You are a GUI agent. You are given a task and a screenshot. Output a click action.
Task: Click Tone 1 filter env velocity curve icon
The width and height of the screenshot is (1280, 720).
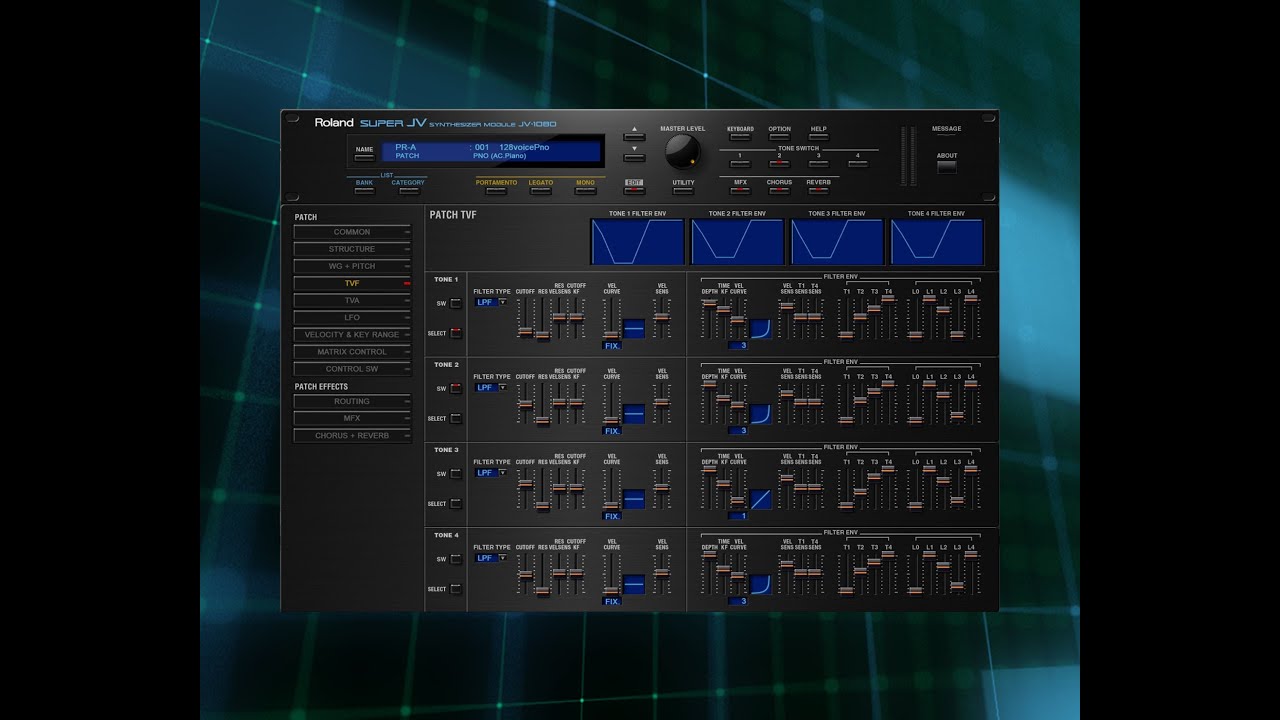click(x=761, y=329)
